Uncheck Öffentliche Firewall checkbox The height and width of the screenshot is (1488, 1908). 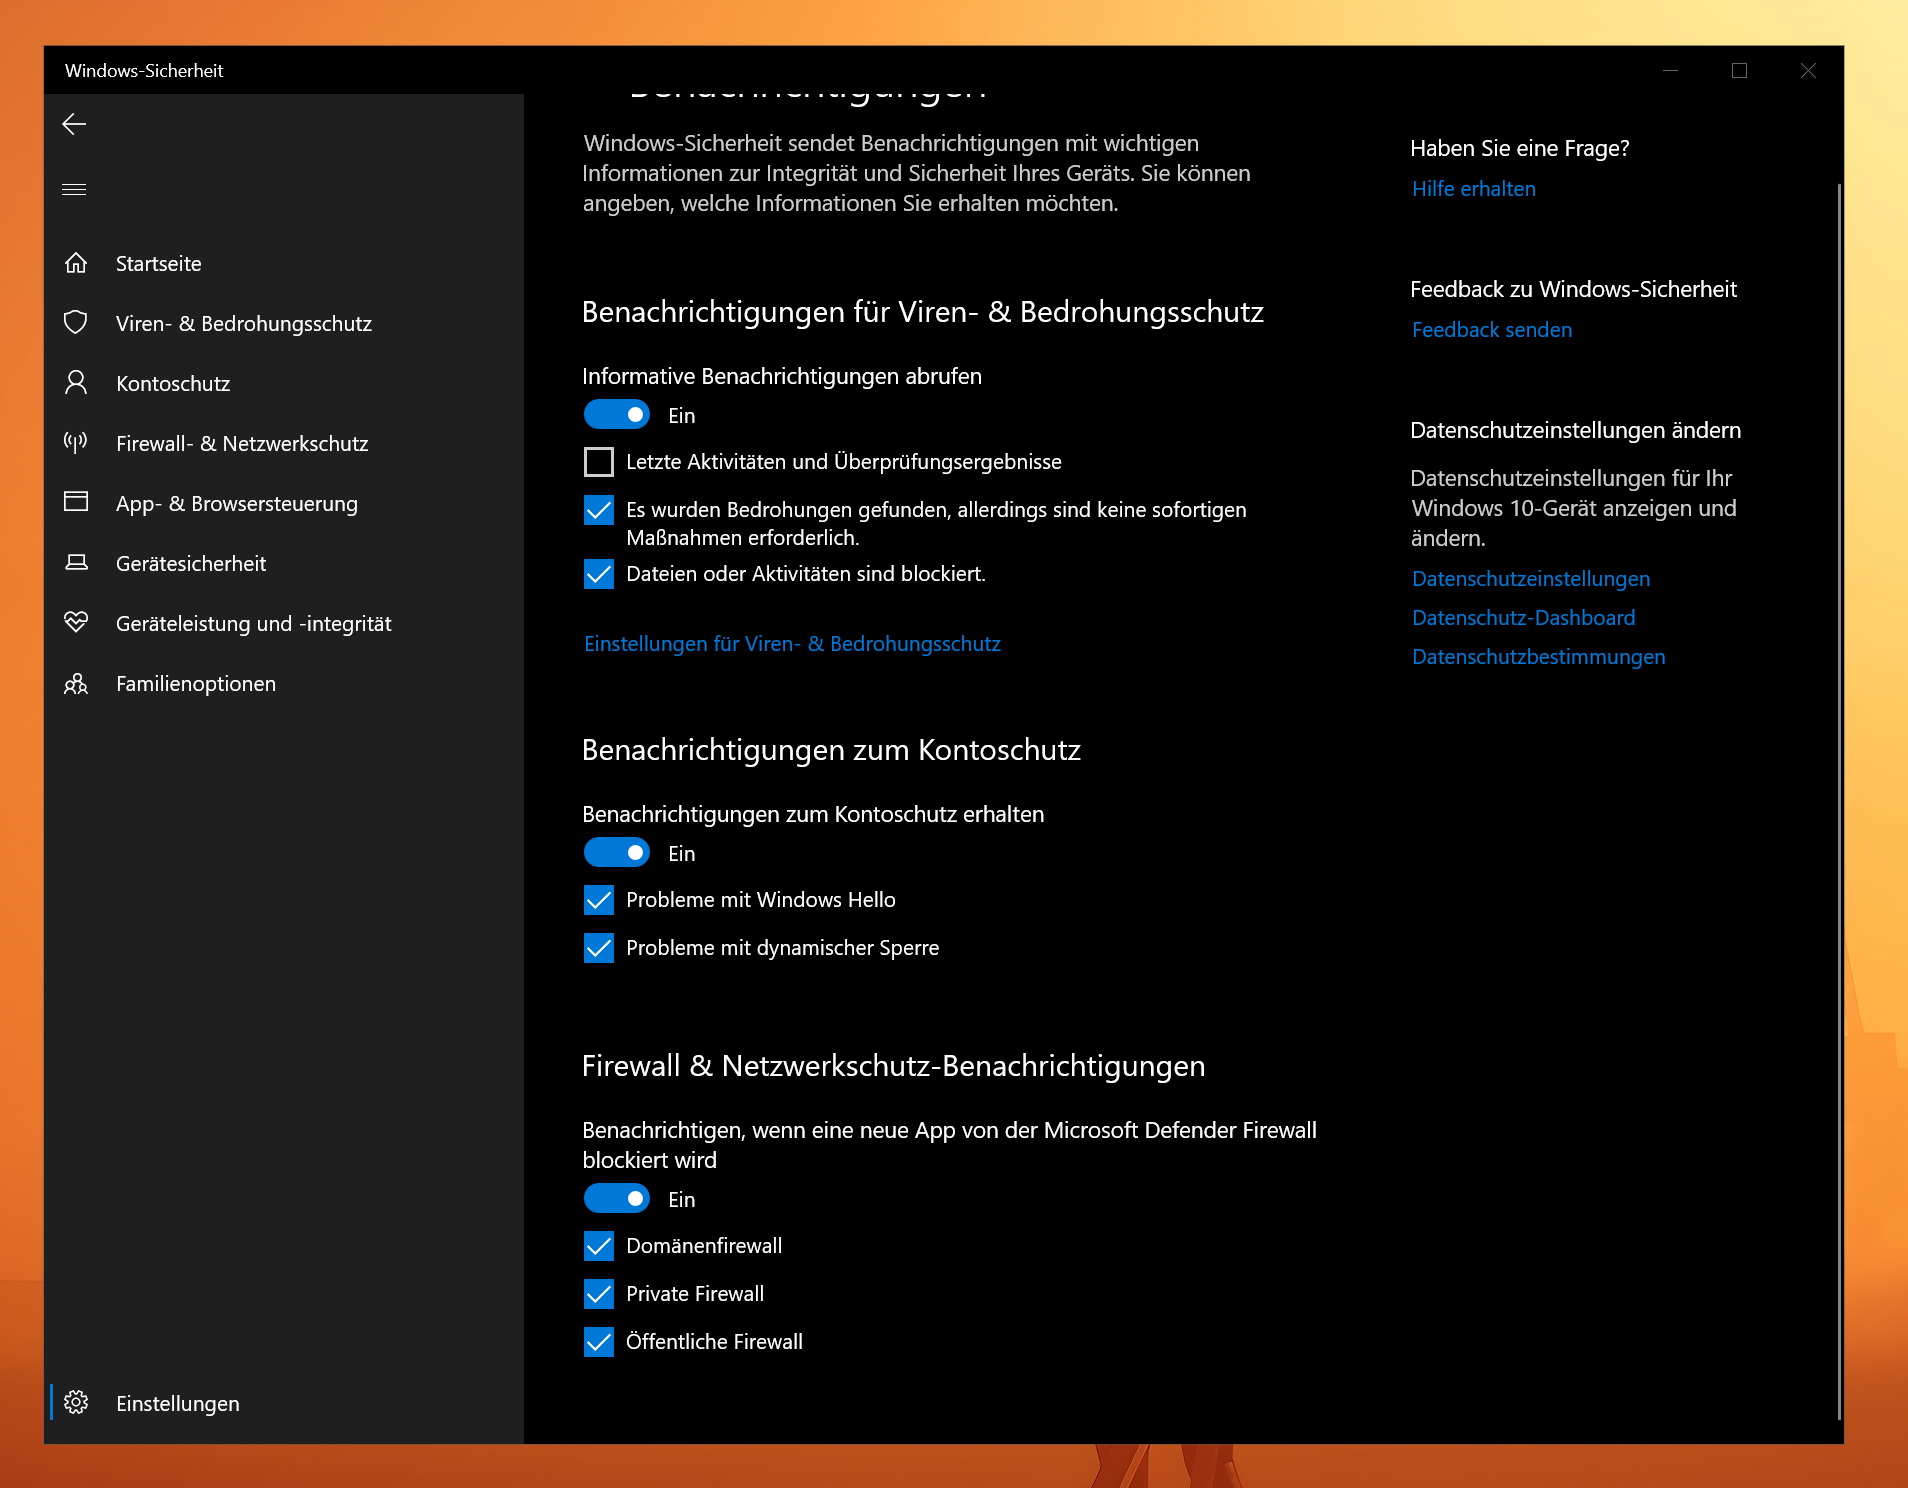[599, 1342]
